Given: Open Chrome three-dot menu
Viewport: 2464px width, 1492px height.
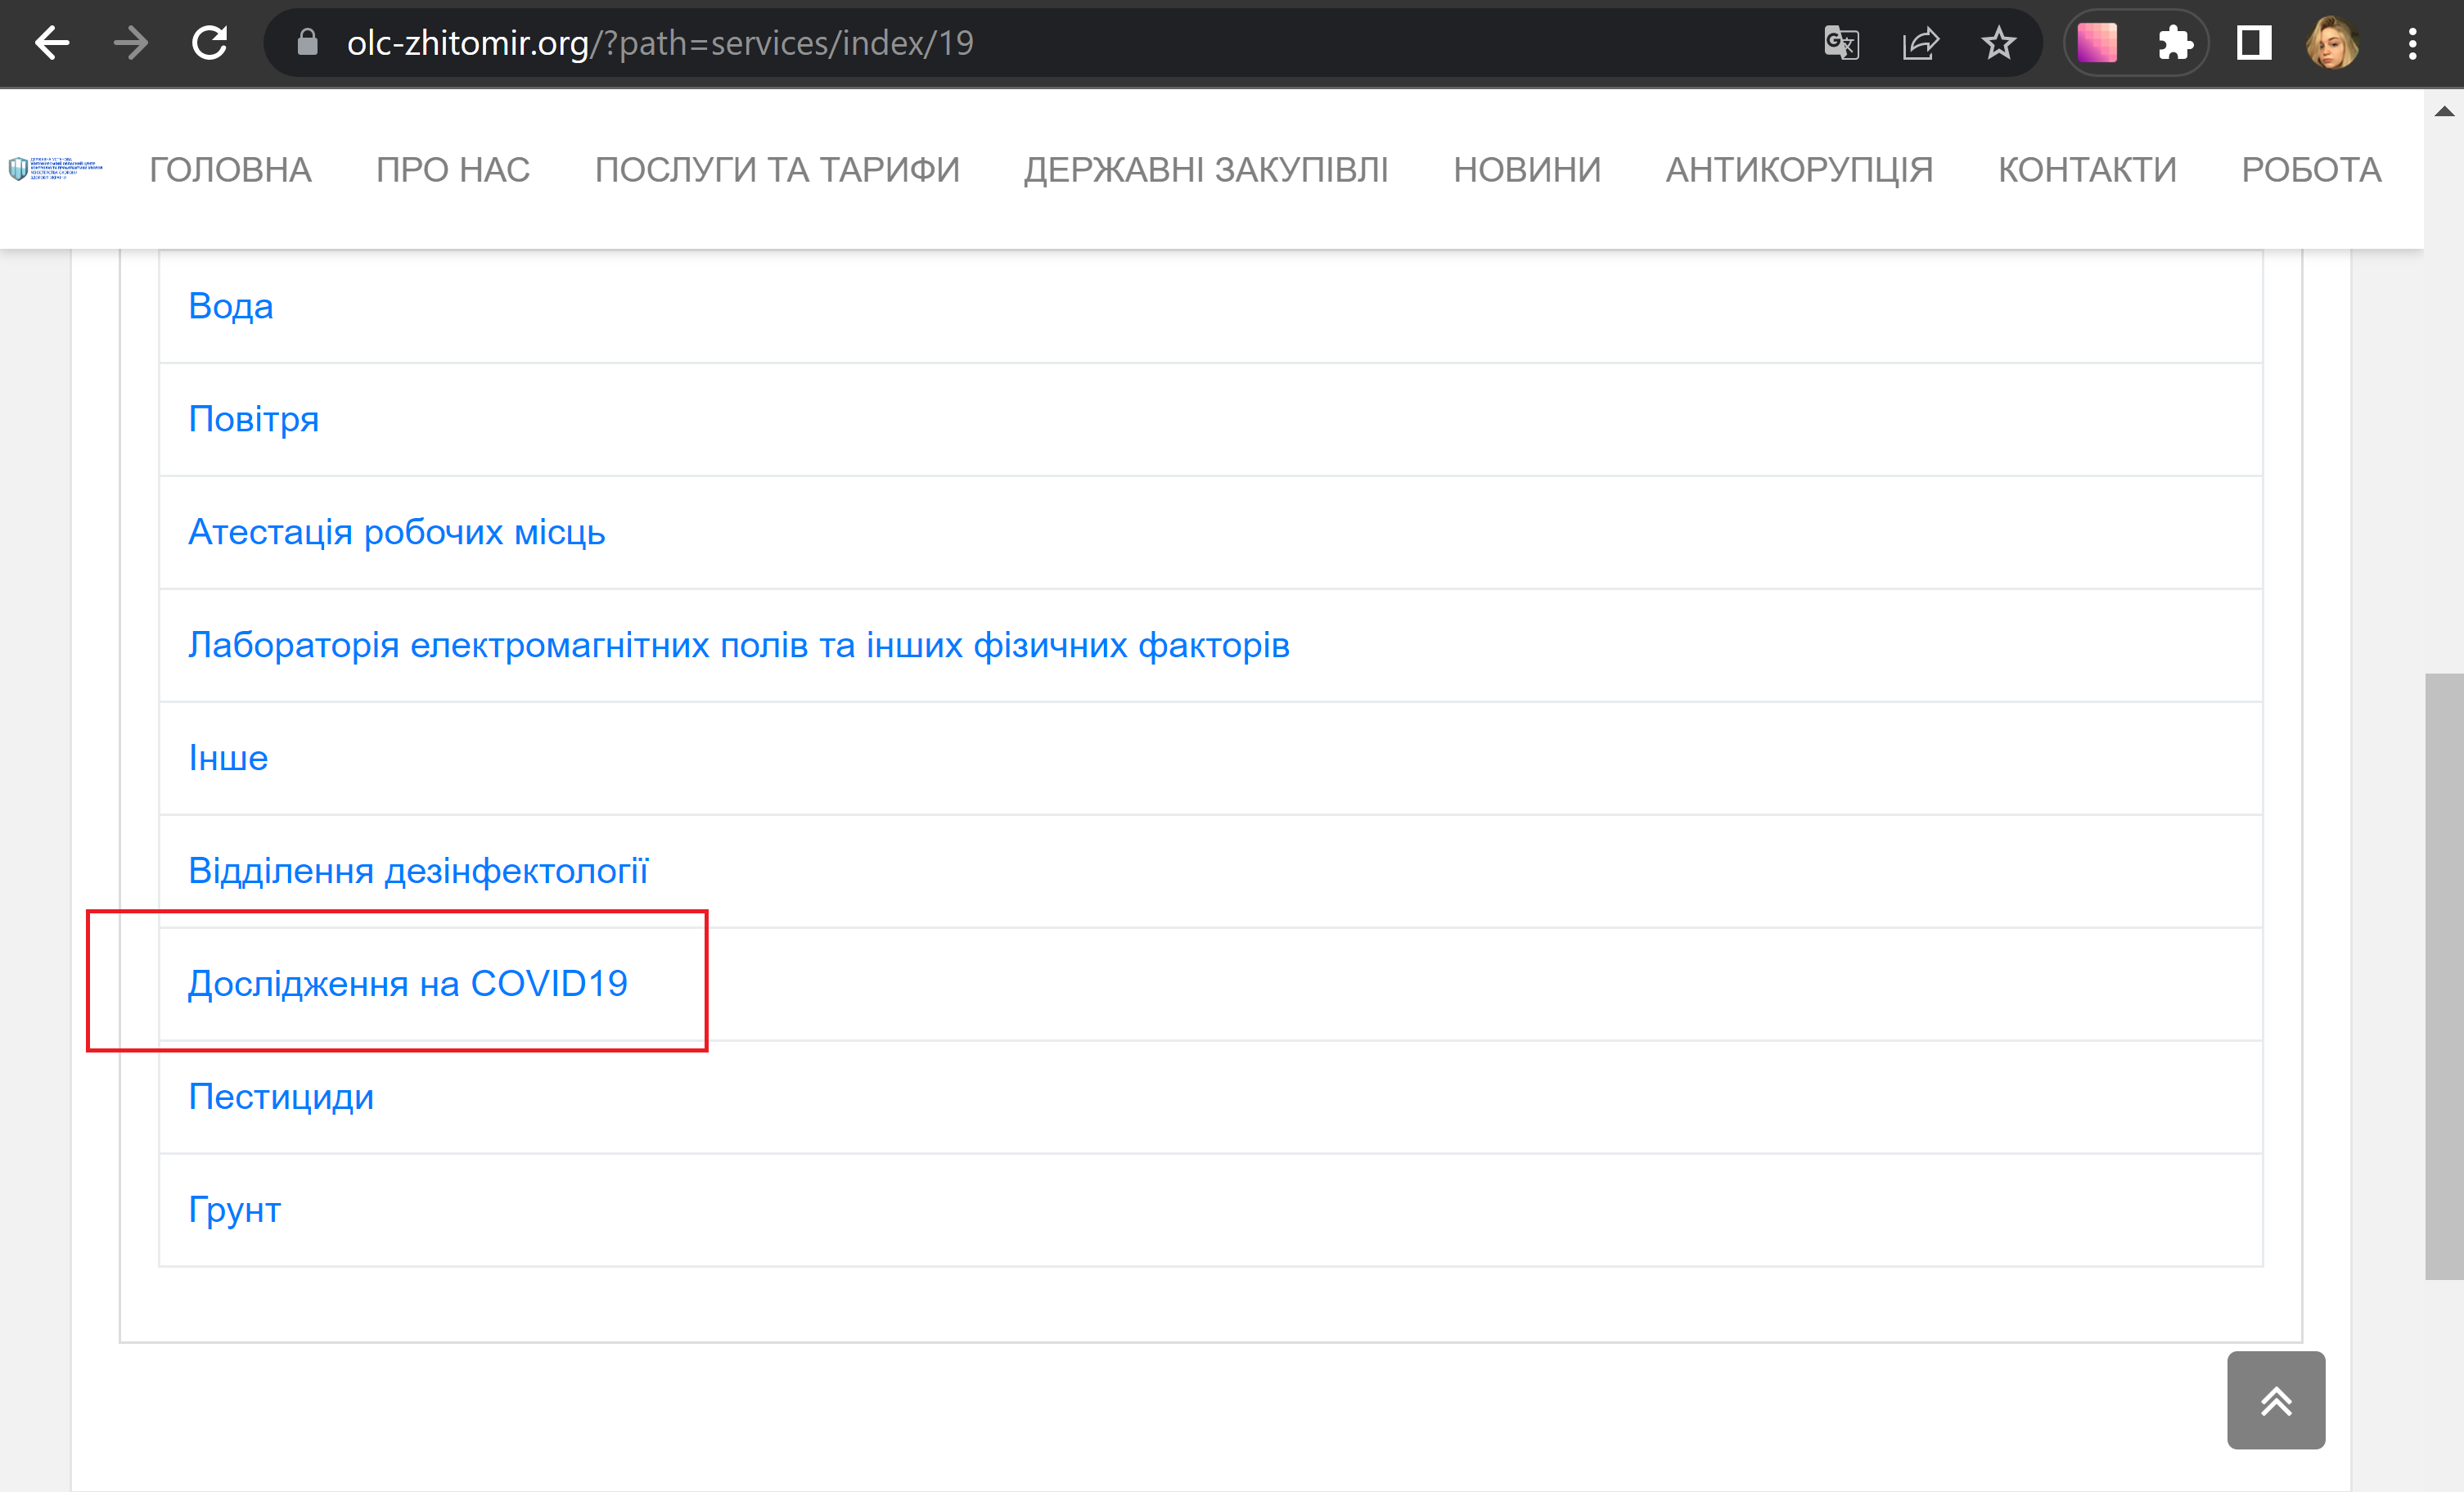Looking at the screenshot, I should (x=2412, y=43).
